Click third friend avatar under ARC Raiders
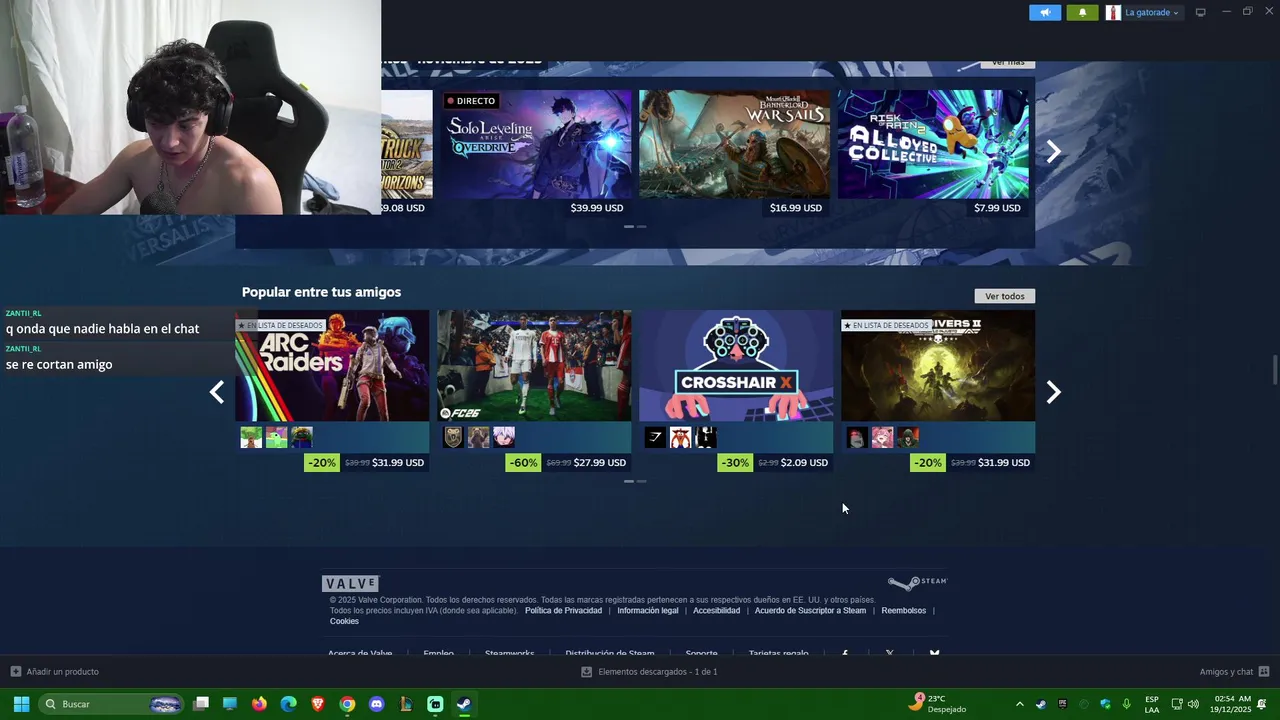 pos(301,437)
